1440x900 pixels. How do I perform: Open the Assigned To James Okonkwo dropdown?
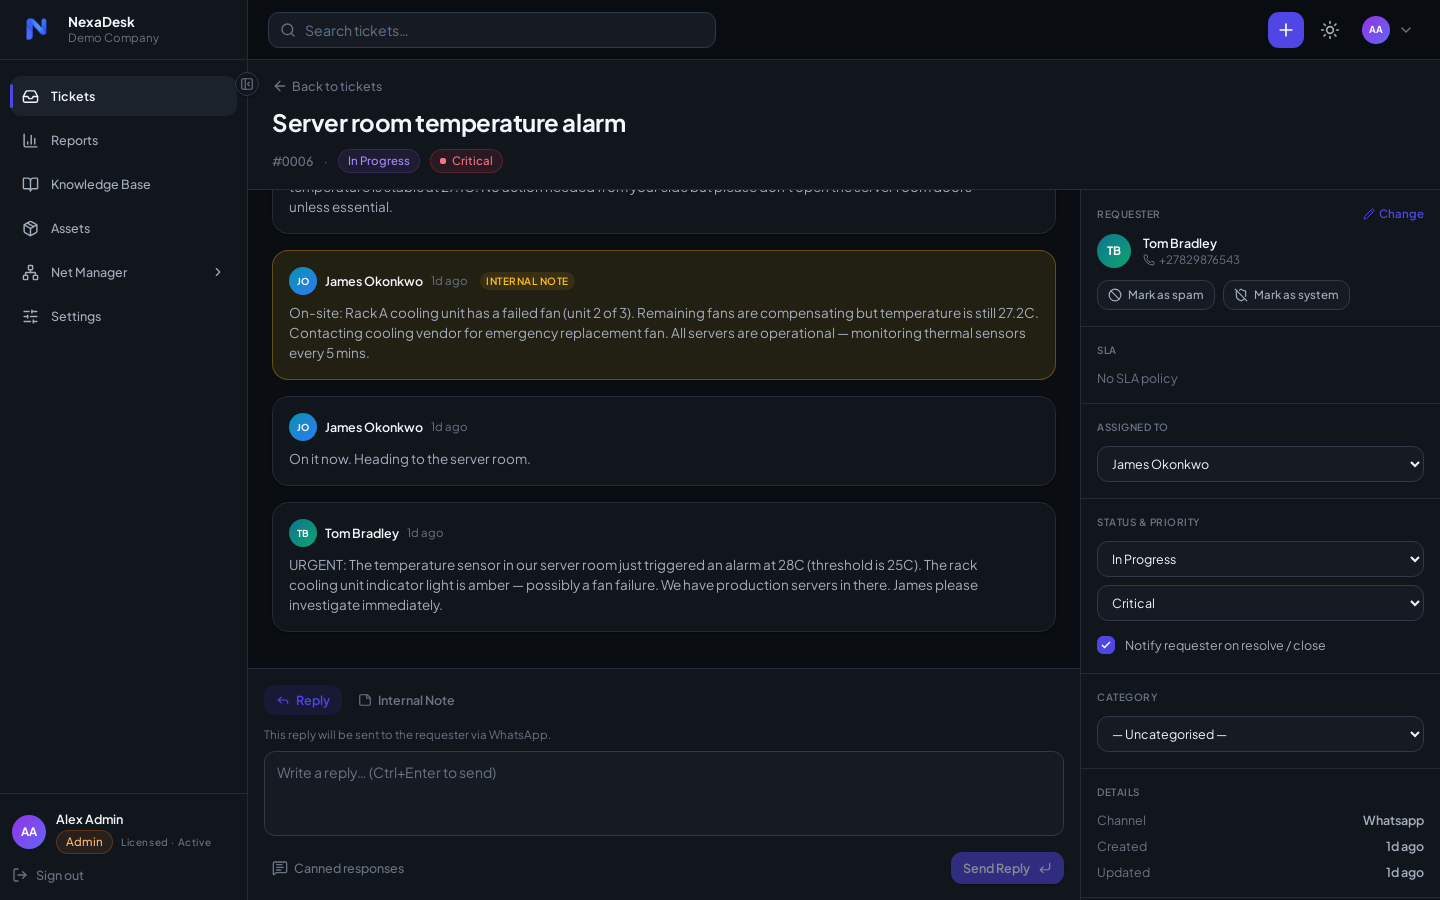1260,464
